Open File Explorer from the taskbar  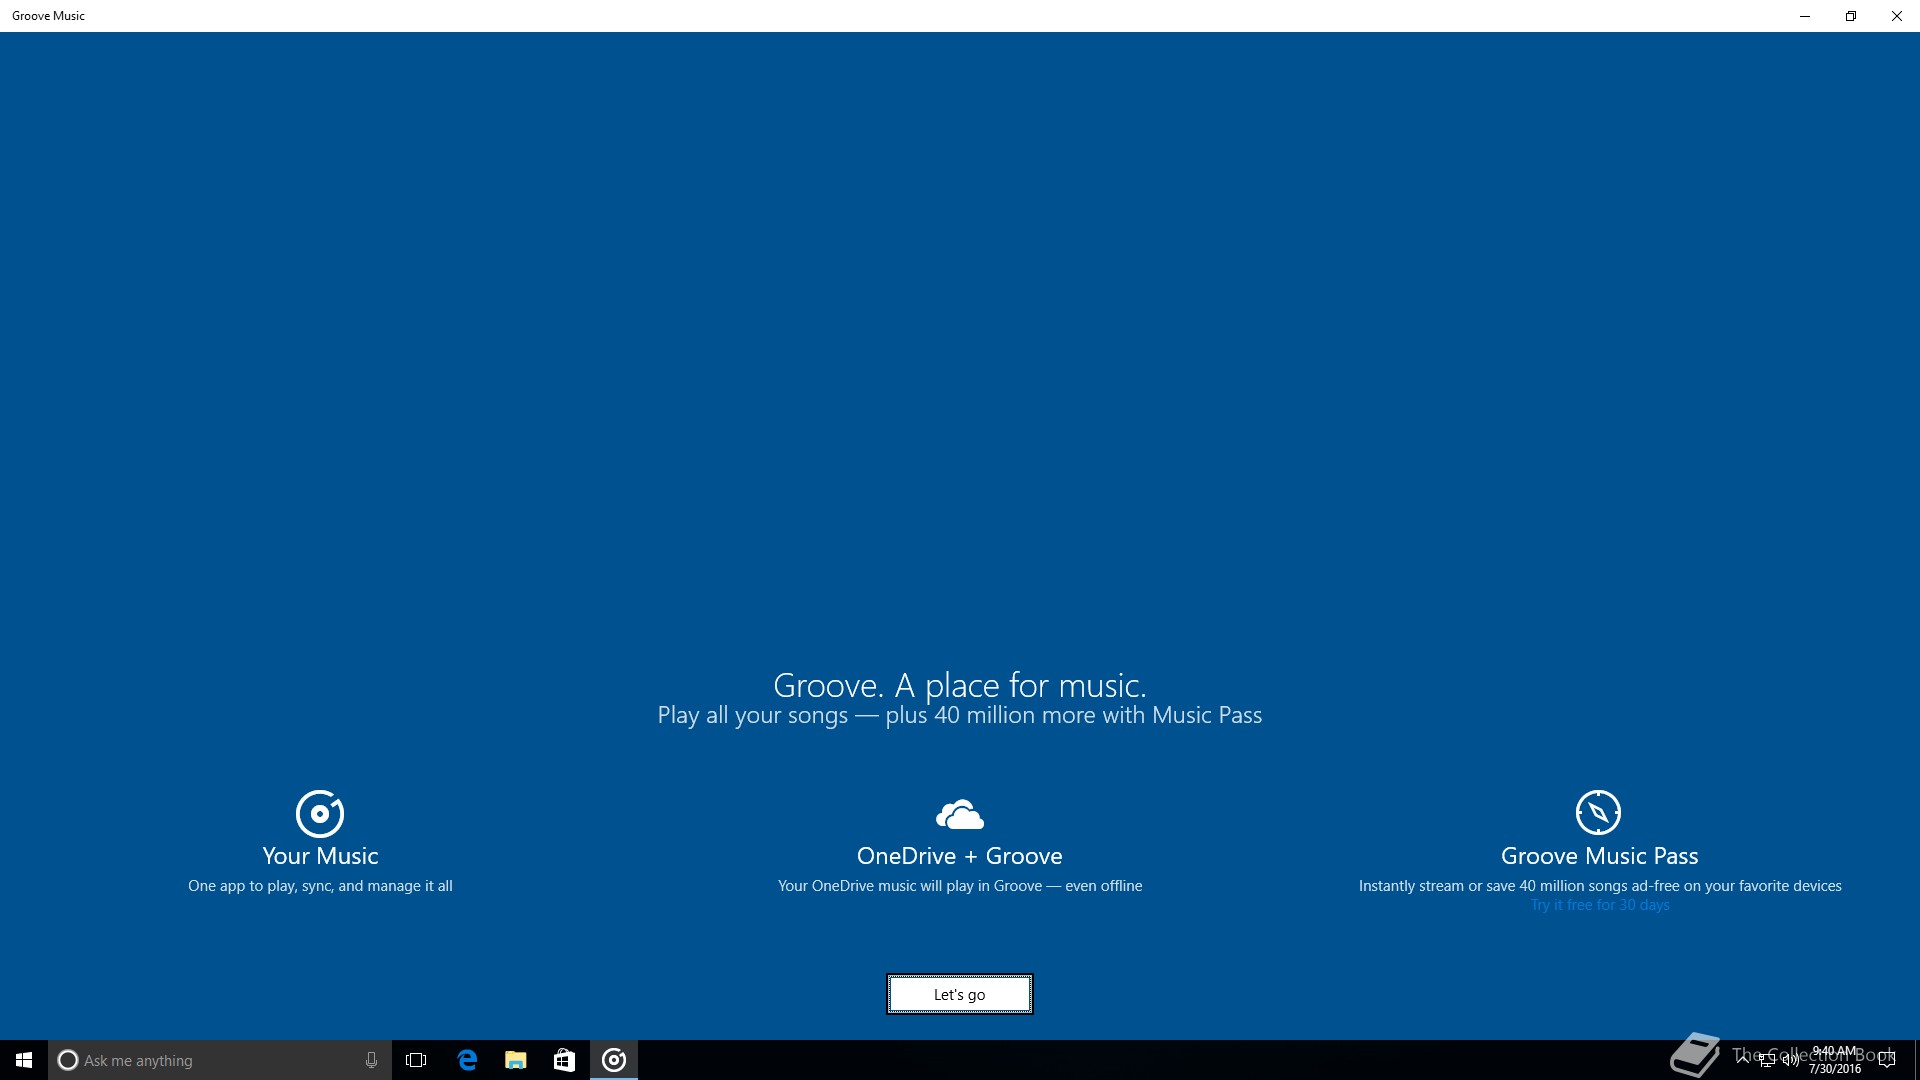(516, 1060)
